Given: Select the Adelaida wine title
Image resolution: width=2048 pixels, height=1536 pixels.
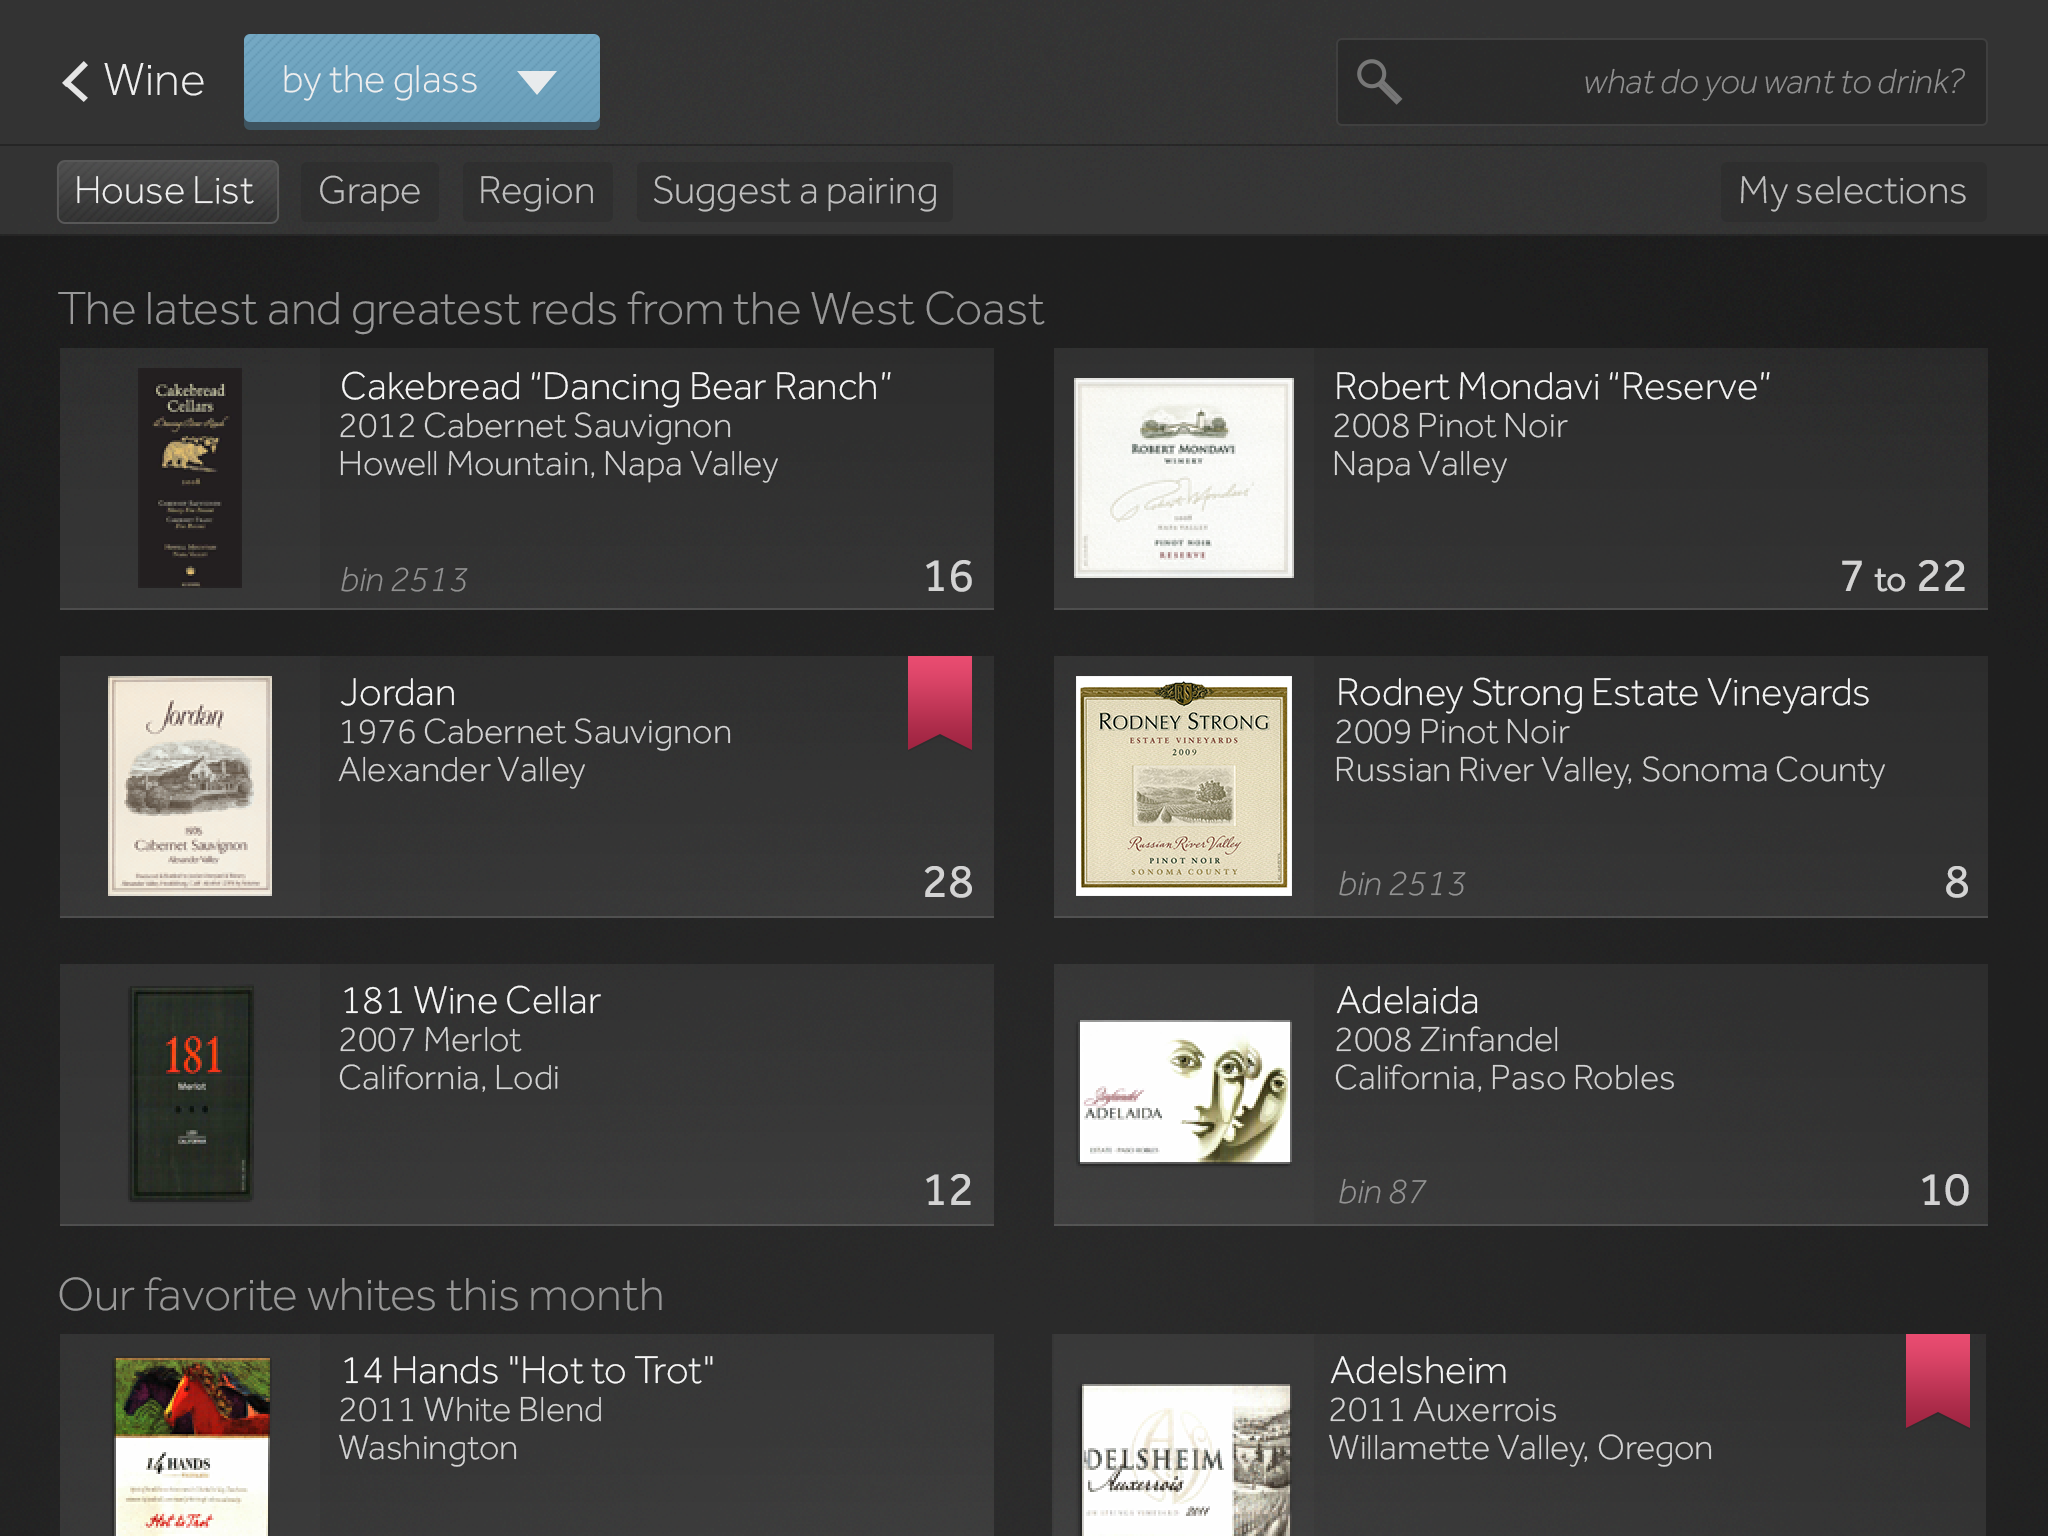Looking at the screenshot, I should [x=1407, y=1001].
